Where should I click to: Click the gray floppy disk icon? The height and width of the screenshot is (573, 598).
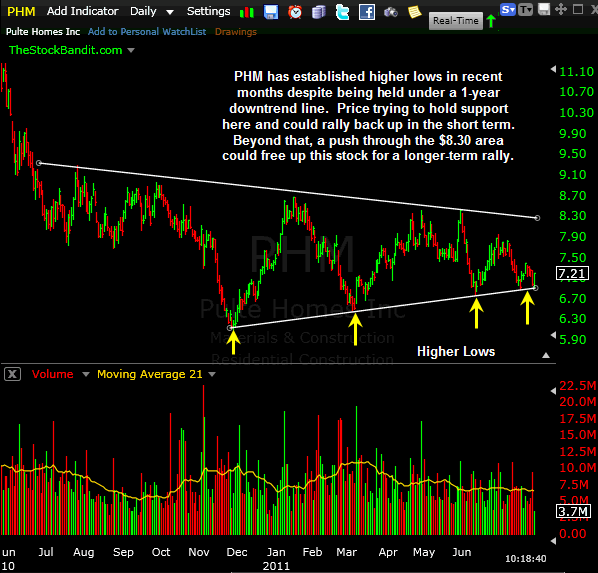[x=543, y=9]
